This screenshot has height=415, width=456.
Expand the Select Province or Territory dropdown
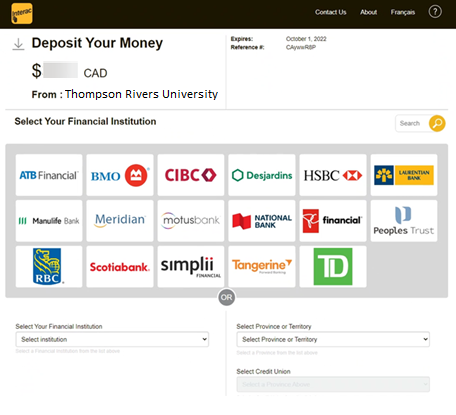[333, 339]
